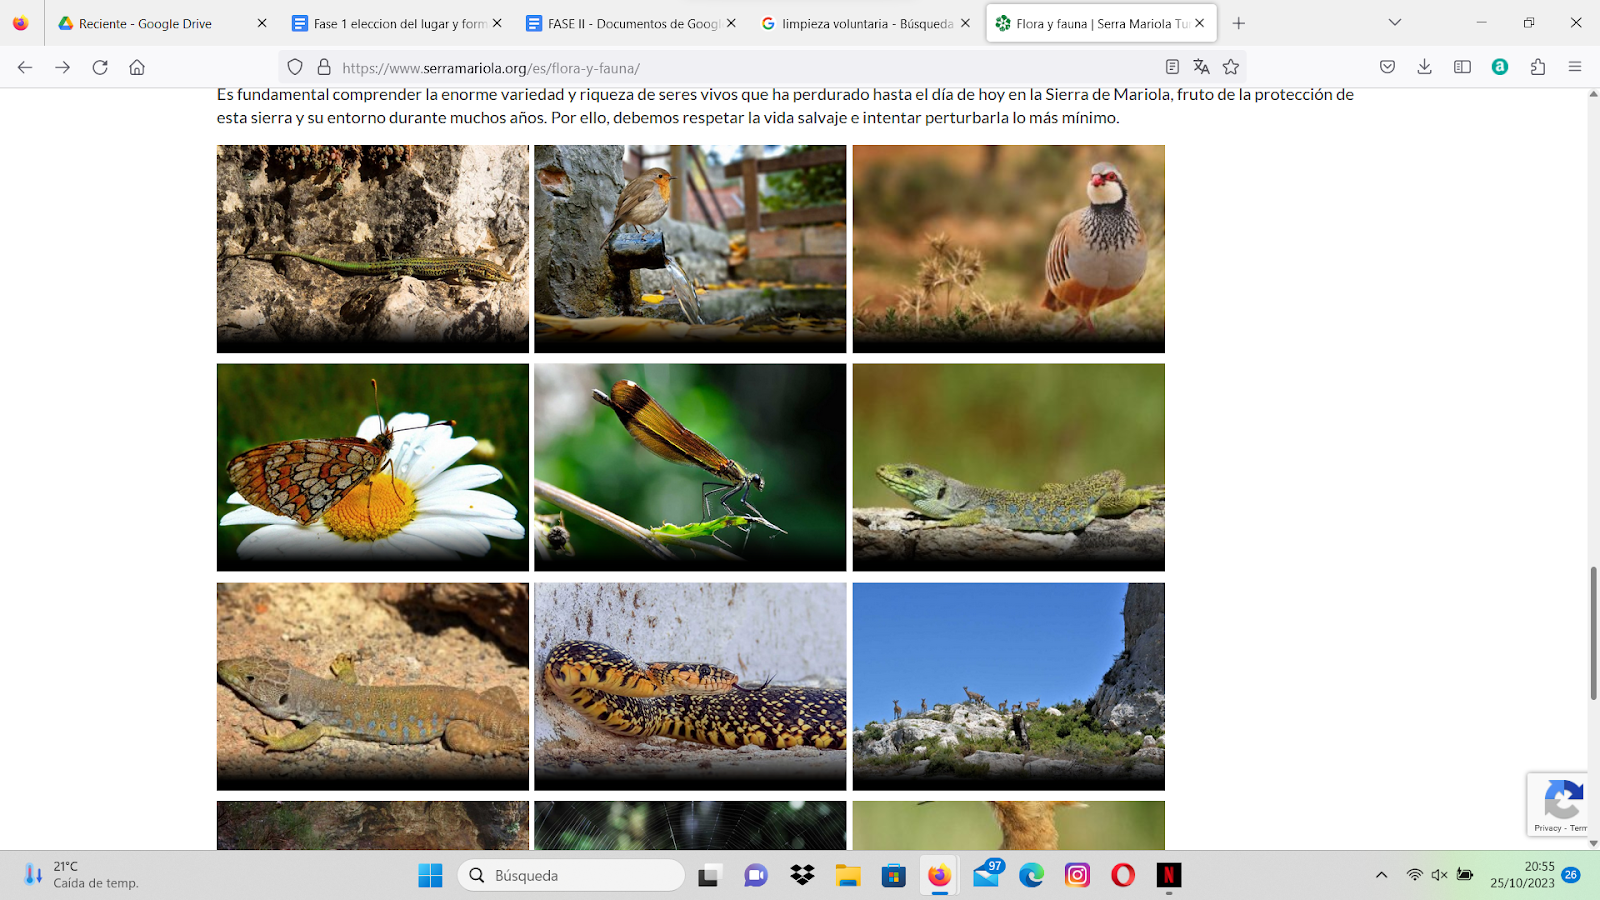List all tabs dropdown arrow
This screenshot has width=1600, height=900.
coord(1395,23)
